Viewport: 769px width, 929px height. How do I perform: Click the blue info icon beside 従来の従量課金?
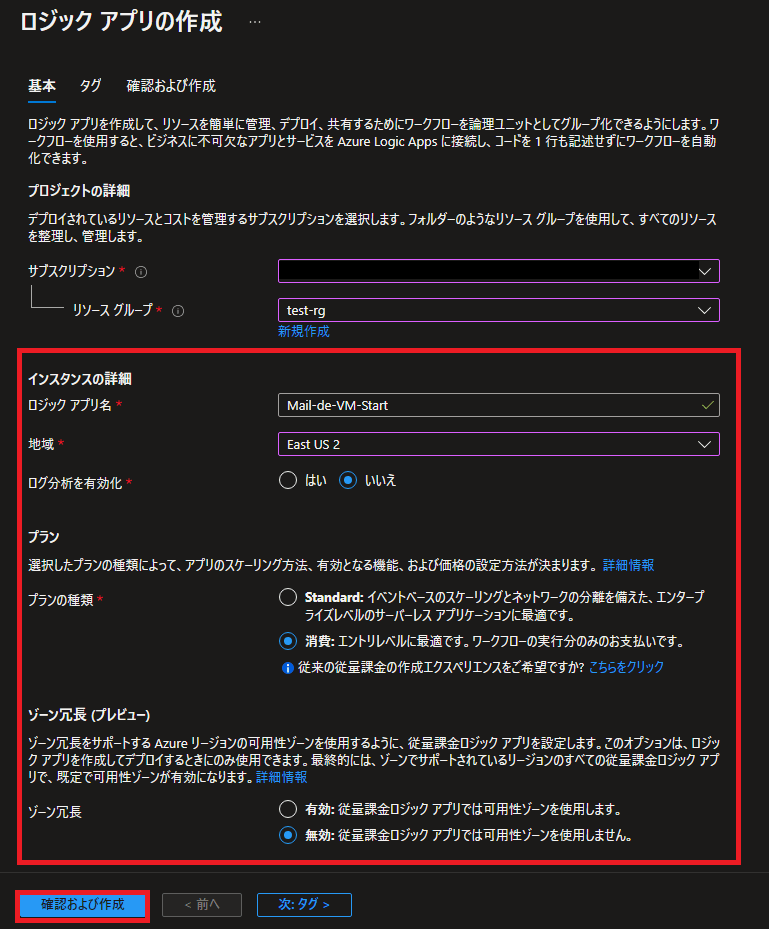point(288,668)
